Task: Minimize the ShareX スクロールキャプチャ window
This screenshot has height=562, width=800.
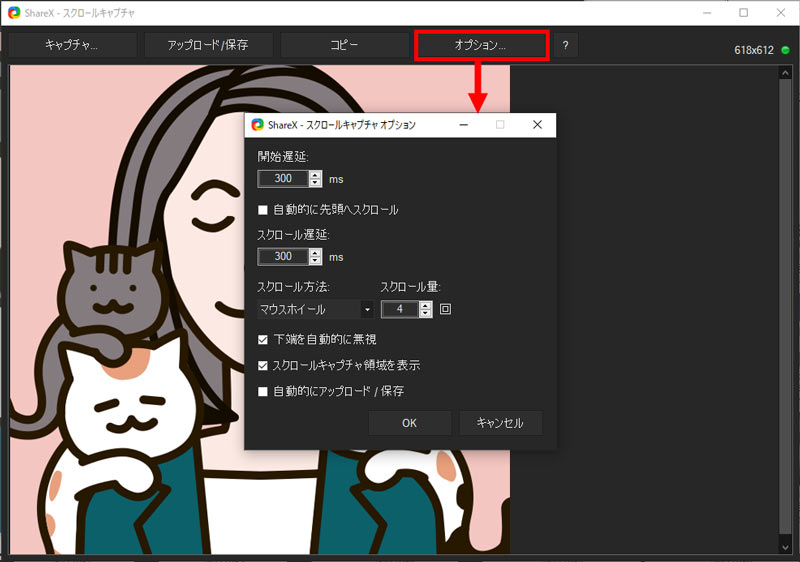Action: 707,13
